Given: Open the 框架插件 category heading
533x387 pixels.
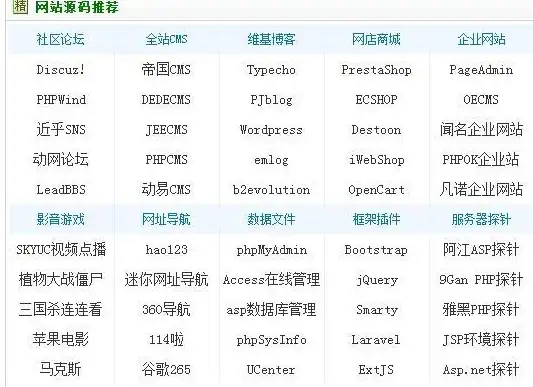Looking at the screenshot, I should 376,219.
